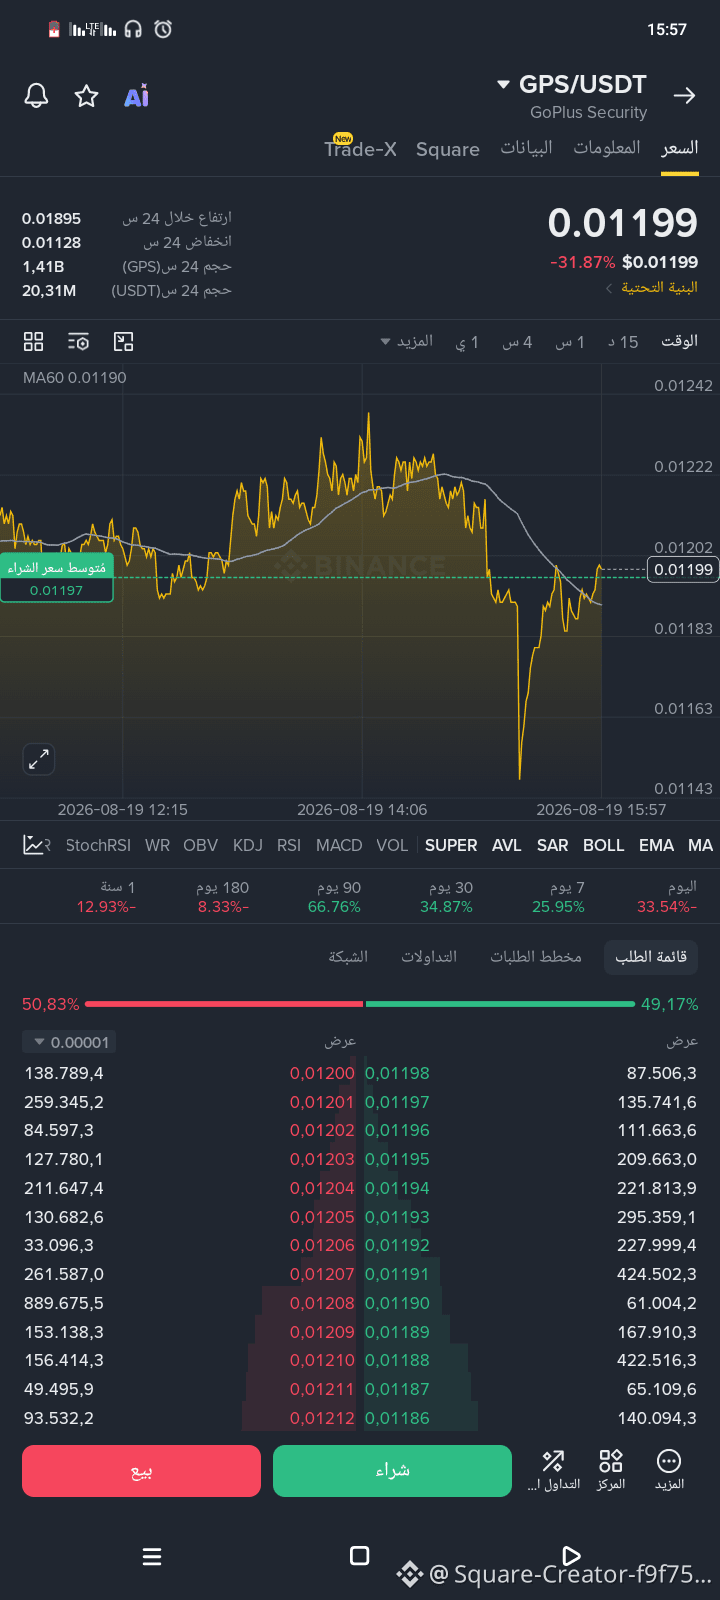Tap the headphones status icon
720x1600 pixels.
coord(133,29)
